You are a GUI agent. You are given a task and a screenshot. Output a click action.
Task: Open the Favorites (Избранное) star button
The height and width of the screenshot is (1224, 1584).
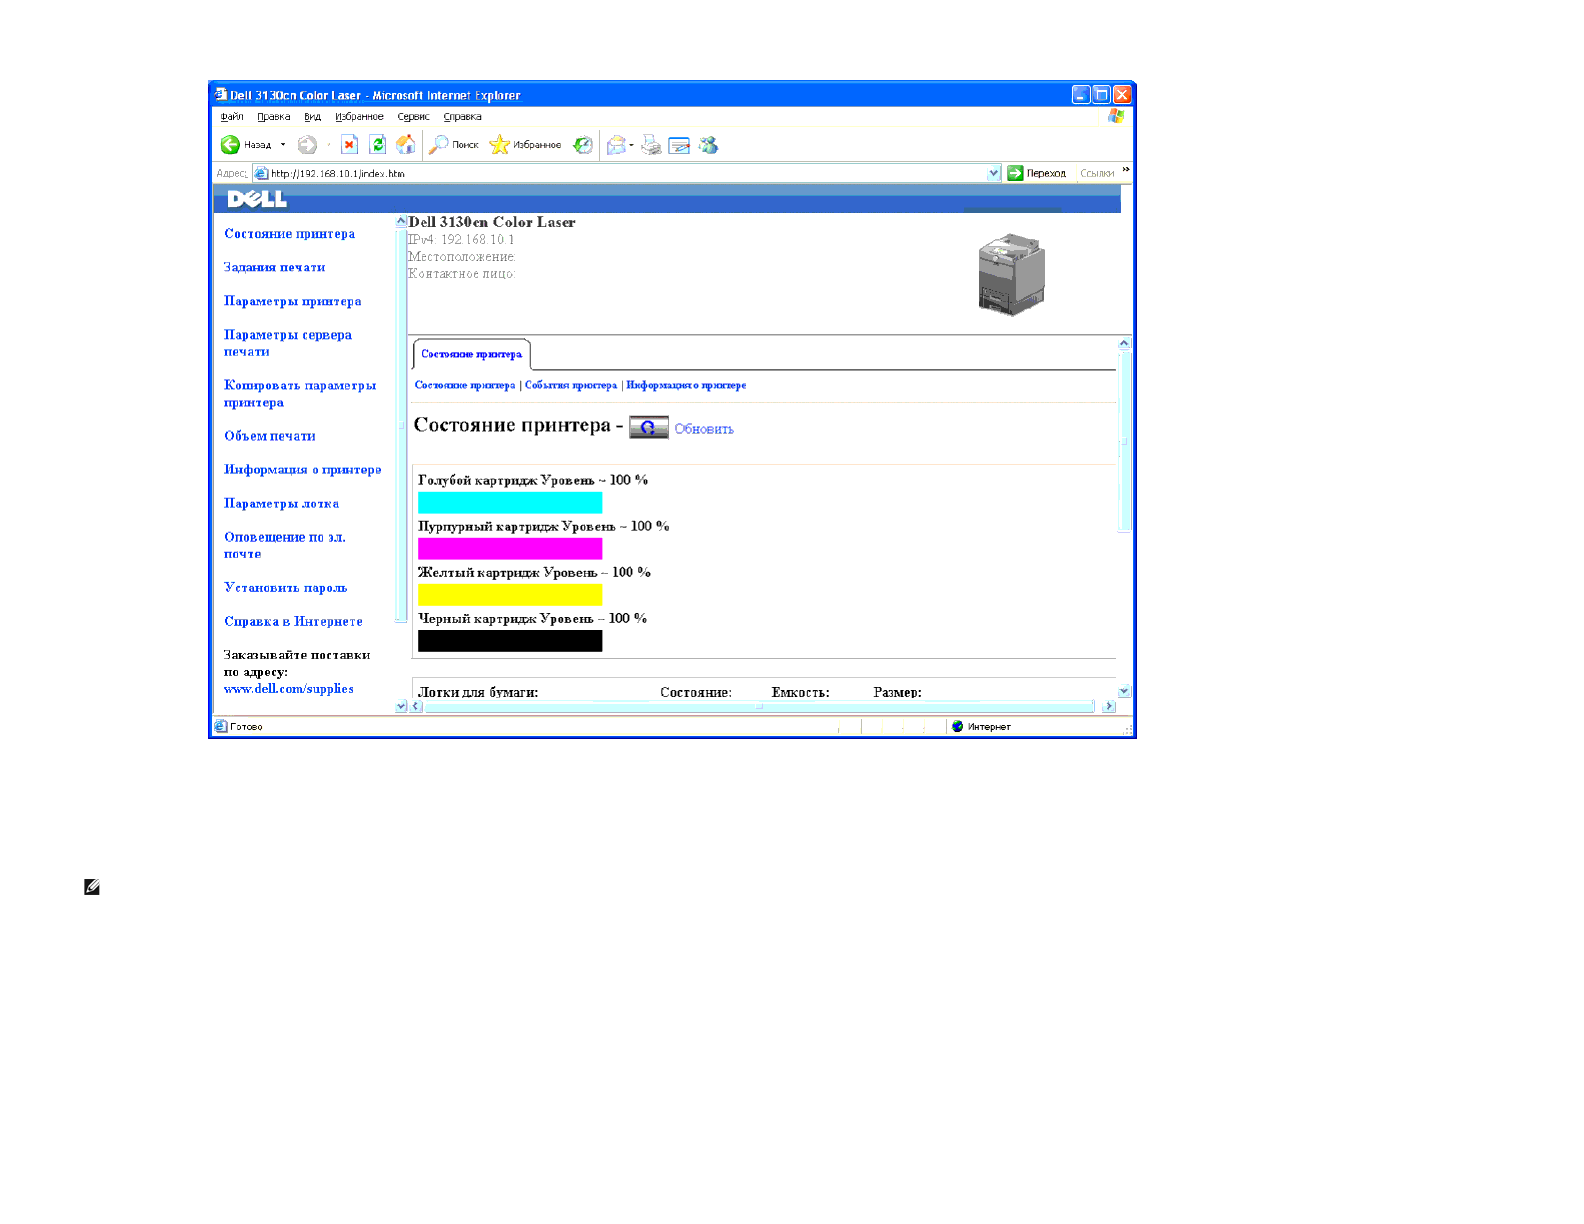tap(499, 145)
